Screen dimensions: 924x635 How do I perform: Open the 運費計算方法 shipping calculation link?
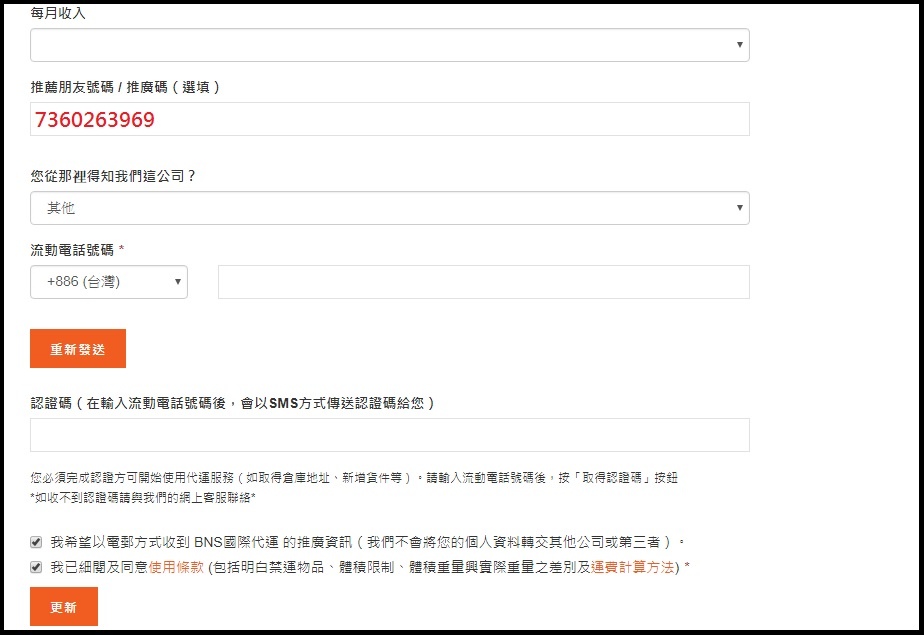click(632, 567)
